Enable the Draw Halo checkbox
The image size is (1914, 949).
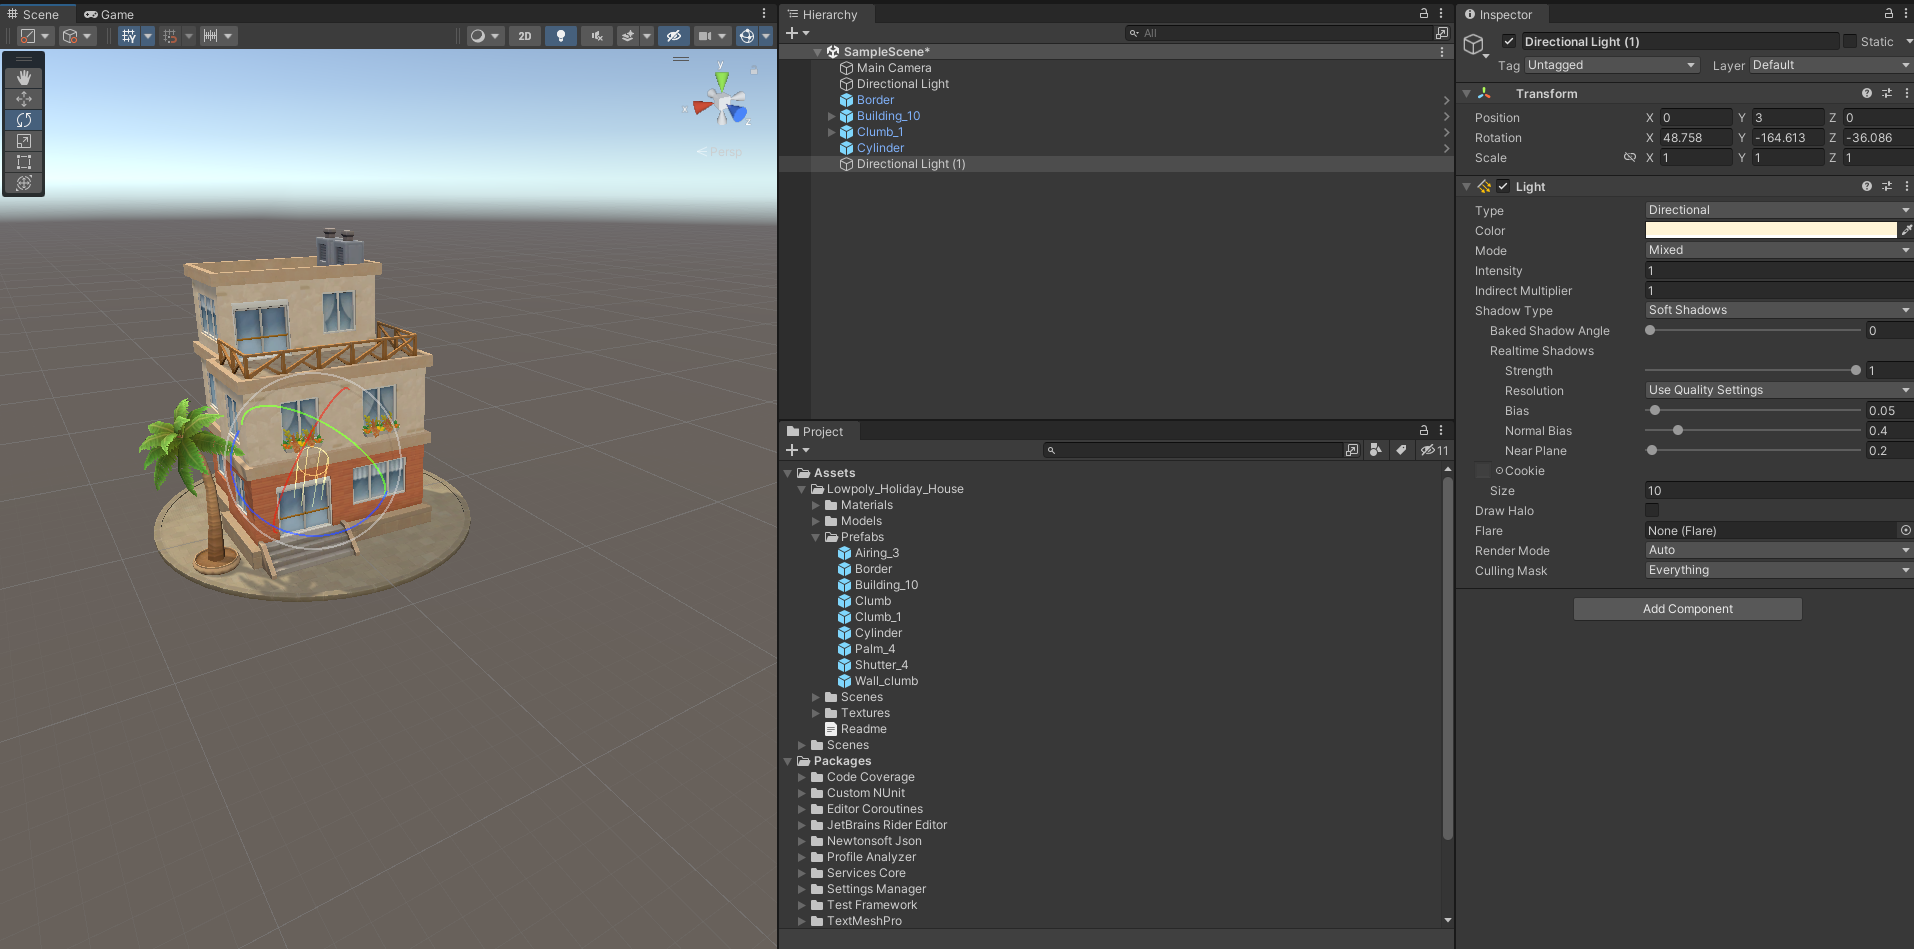[x=1652, y=511]
